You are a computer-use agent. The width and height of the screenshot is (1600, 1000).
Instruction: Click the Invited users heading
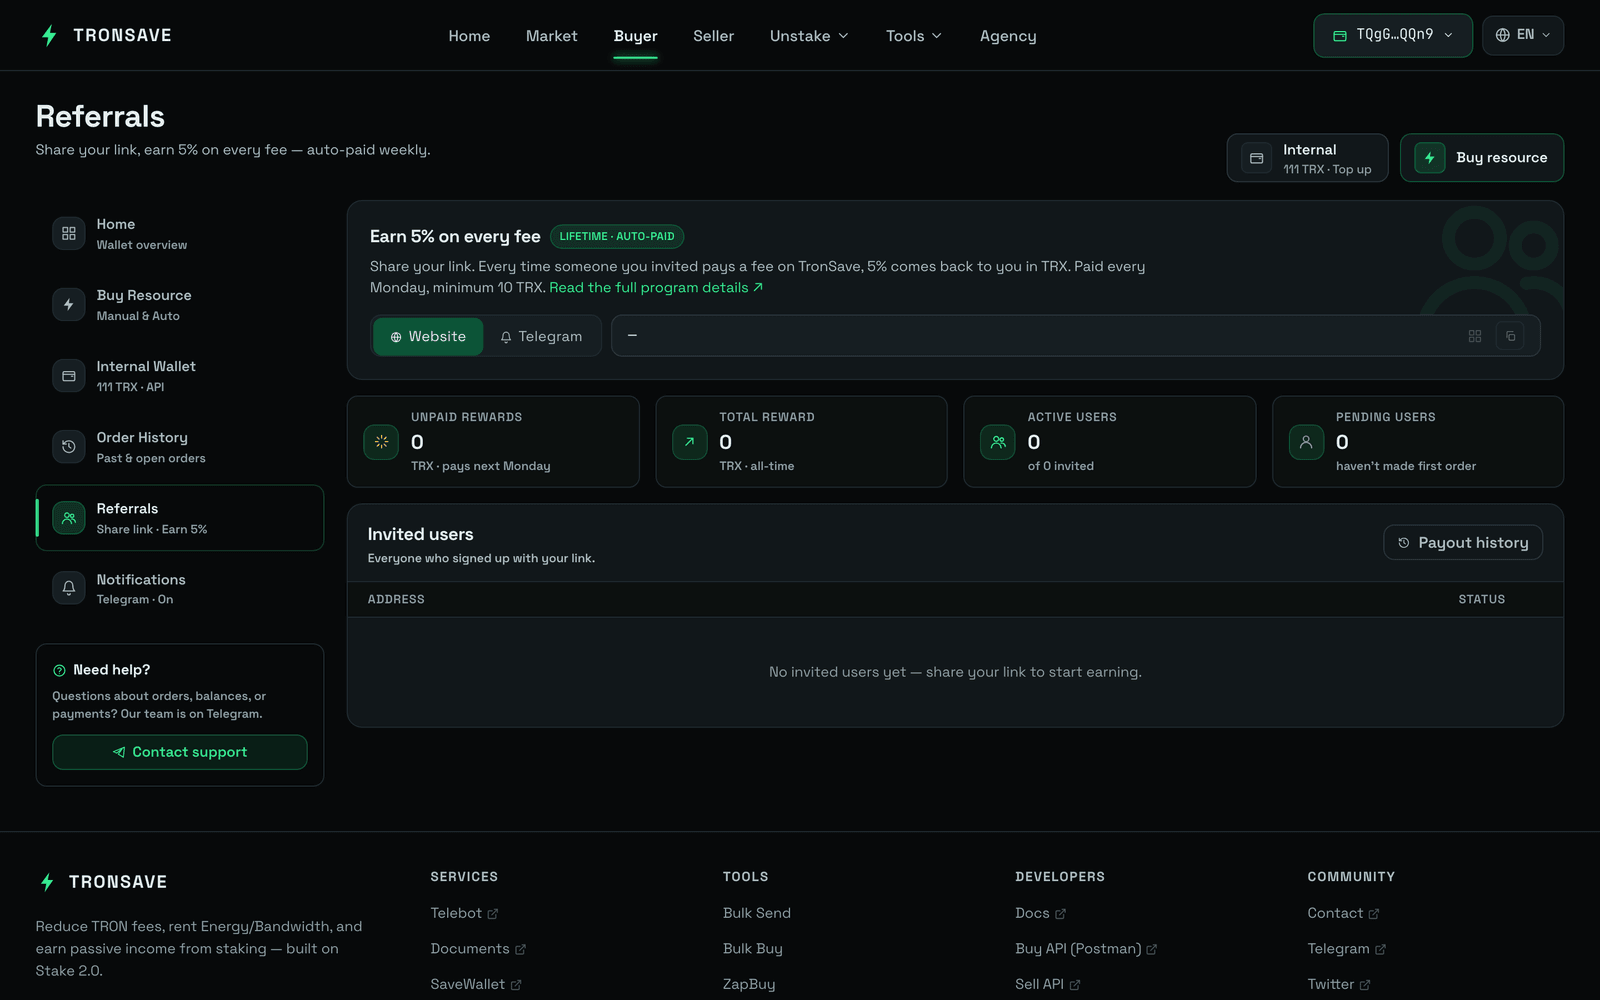[421, 534]
